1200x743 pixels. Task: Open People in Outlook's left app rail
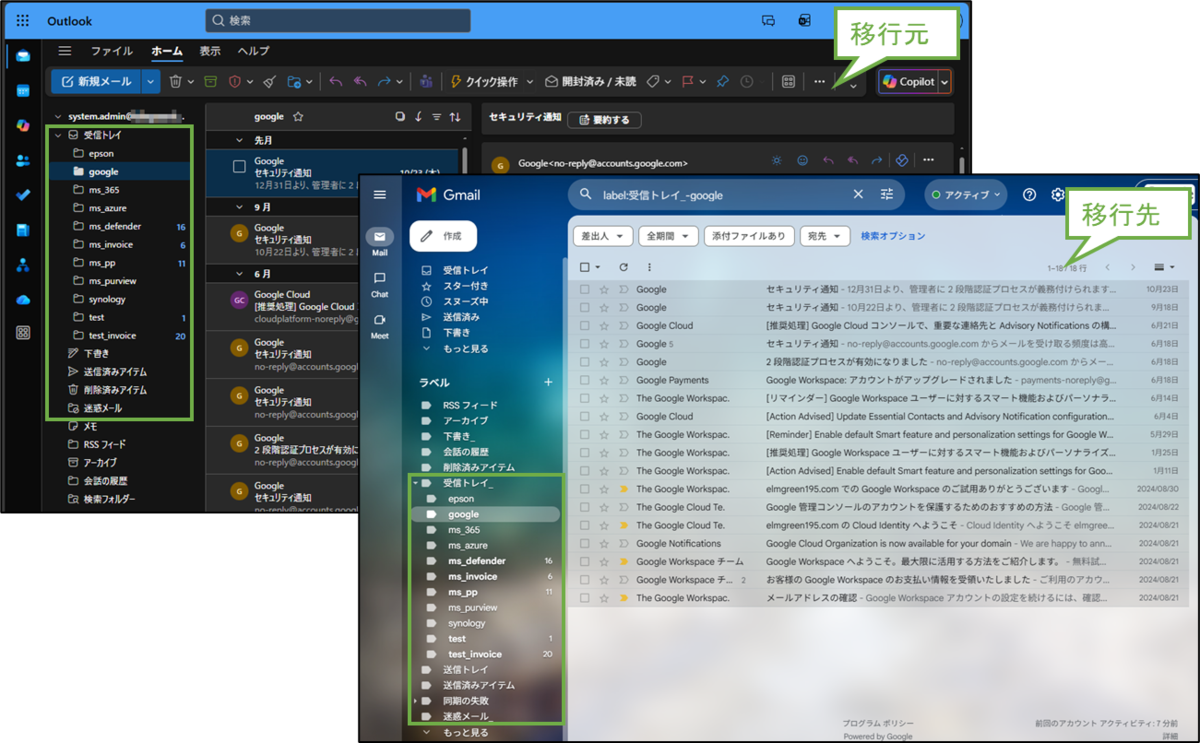[23, 160]
